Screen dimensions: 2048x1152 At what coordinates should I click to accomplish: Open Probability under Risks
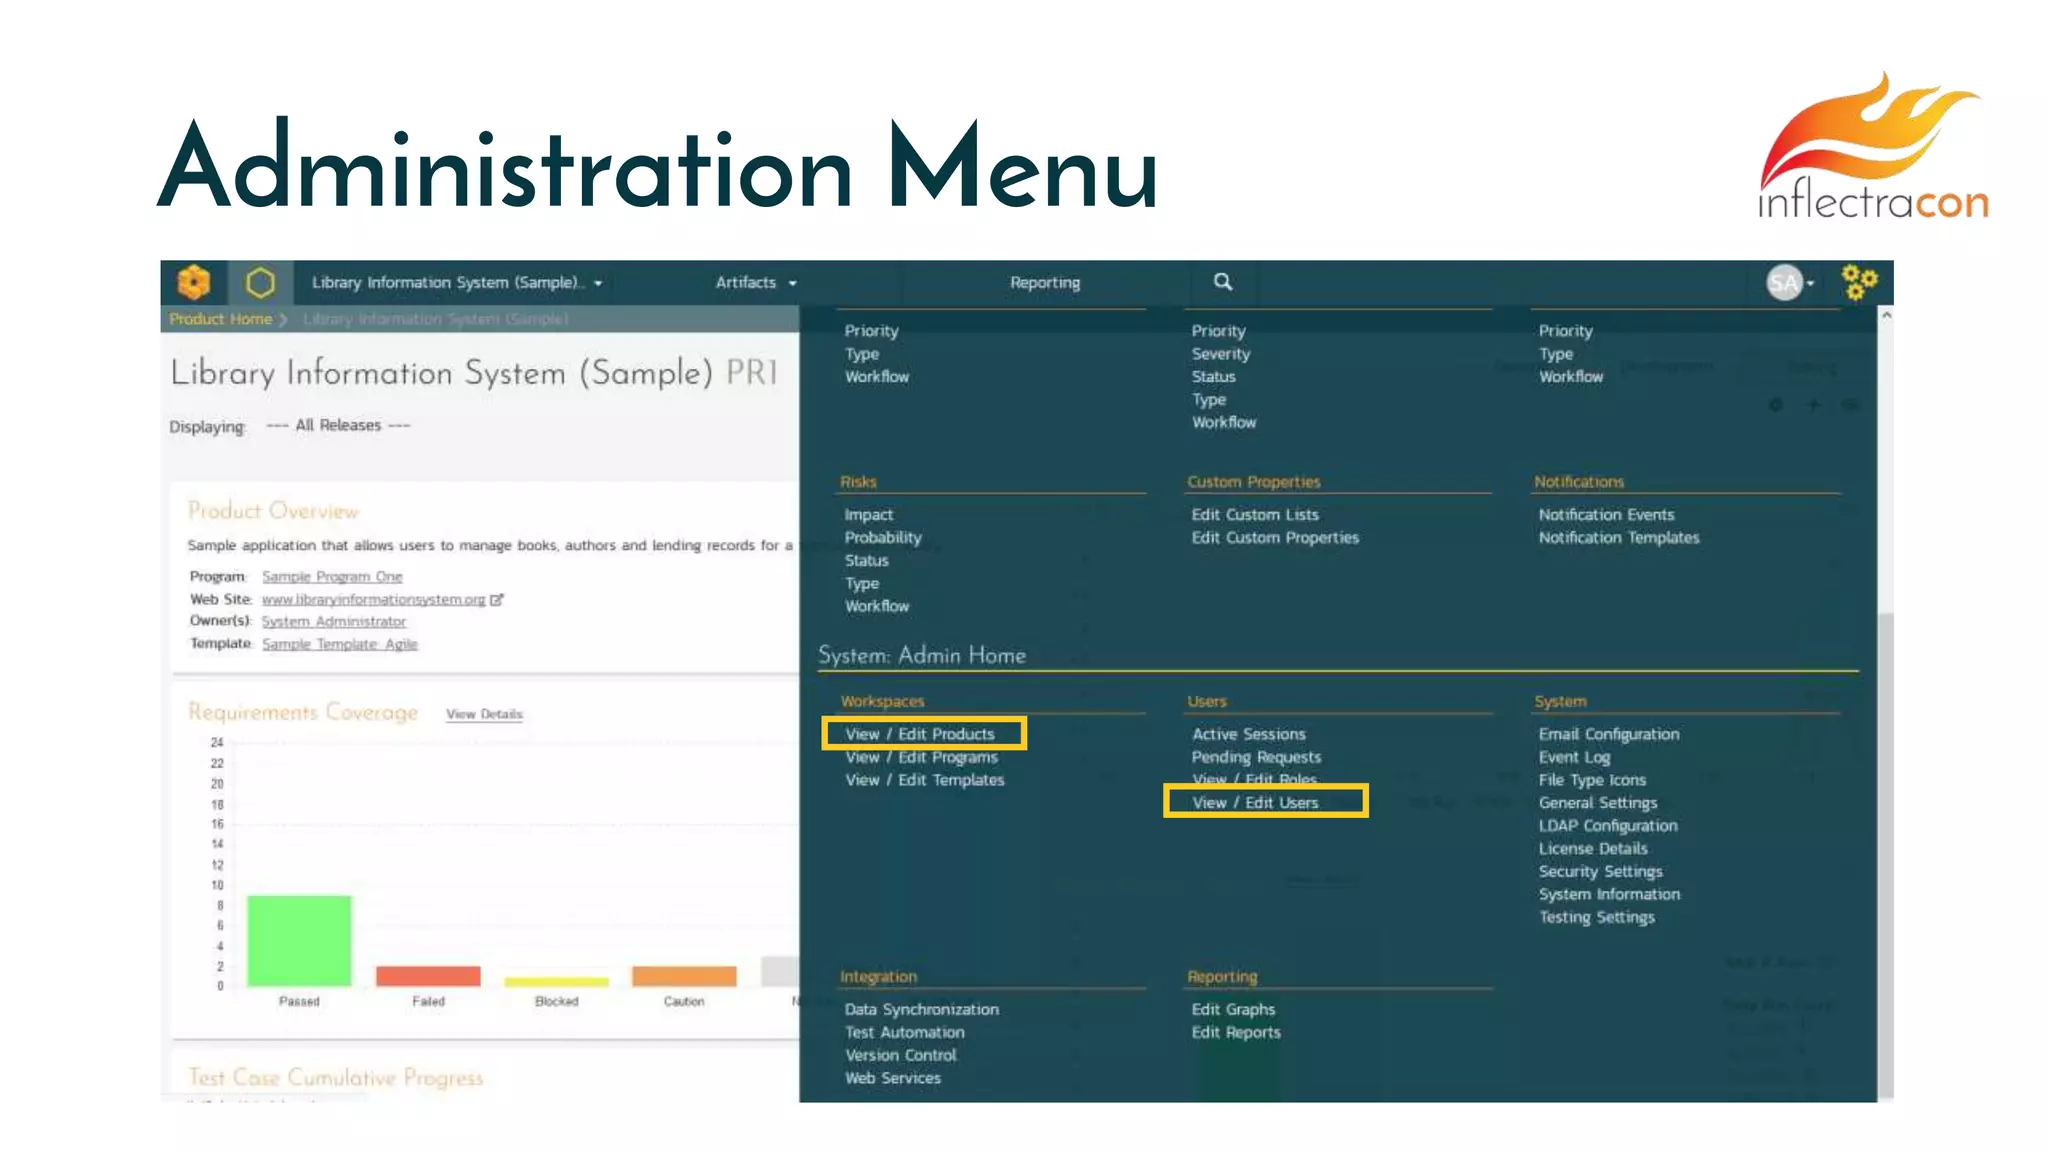883,538
